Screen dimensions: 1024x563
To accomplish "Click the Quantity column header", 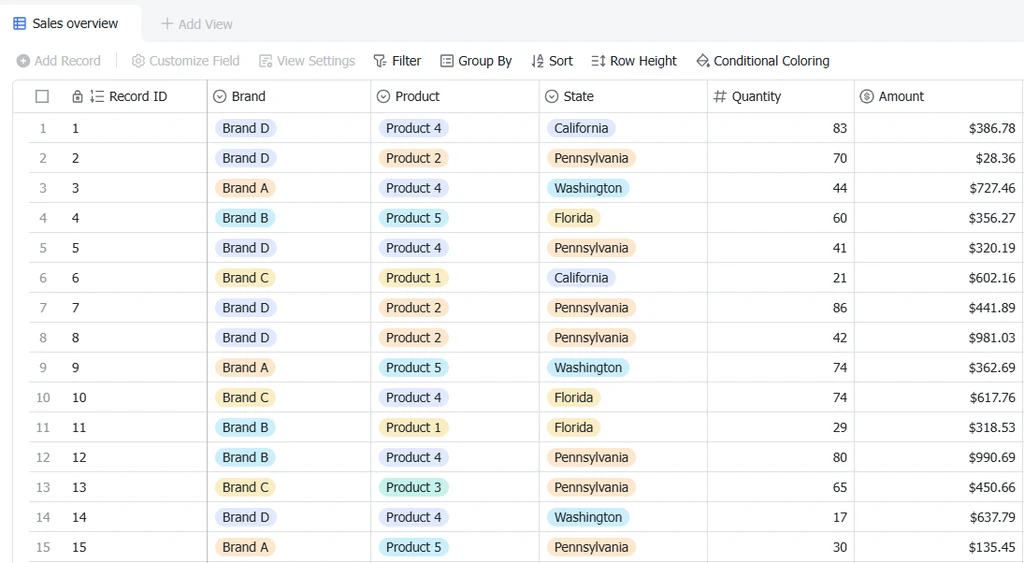I will pyautogui.click(x=781, y=97).
